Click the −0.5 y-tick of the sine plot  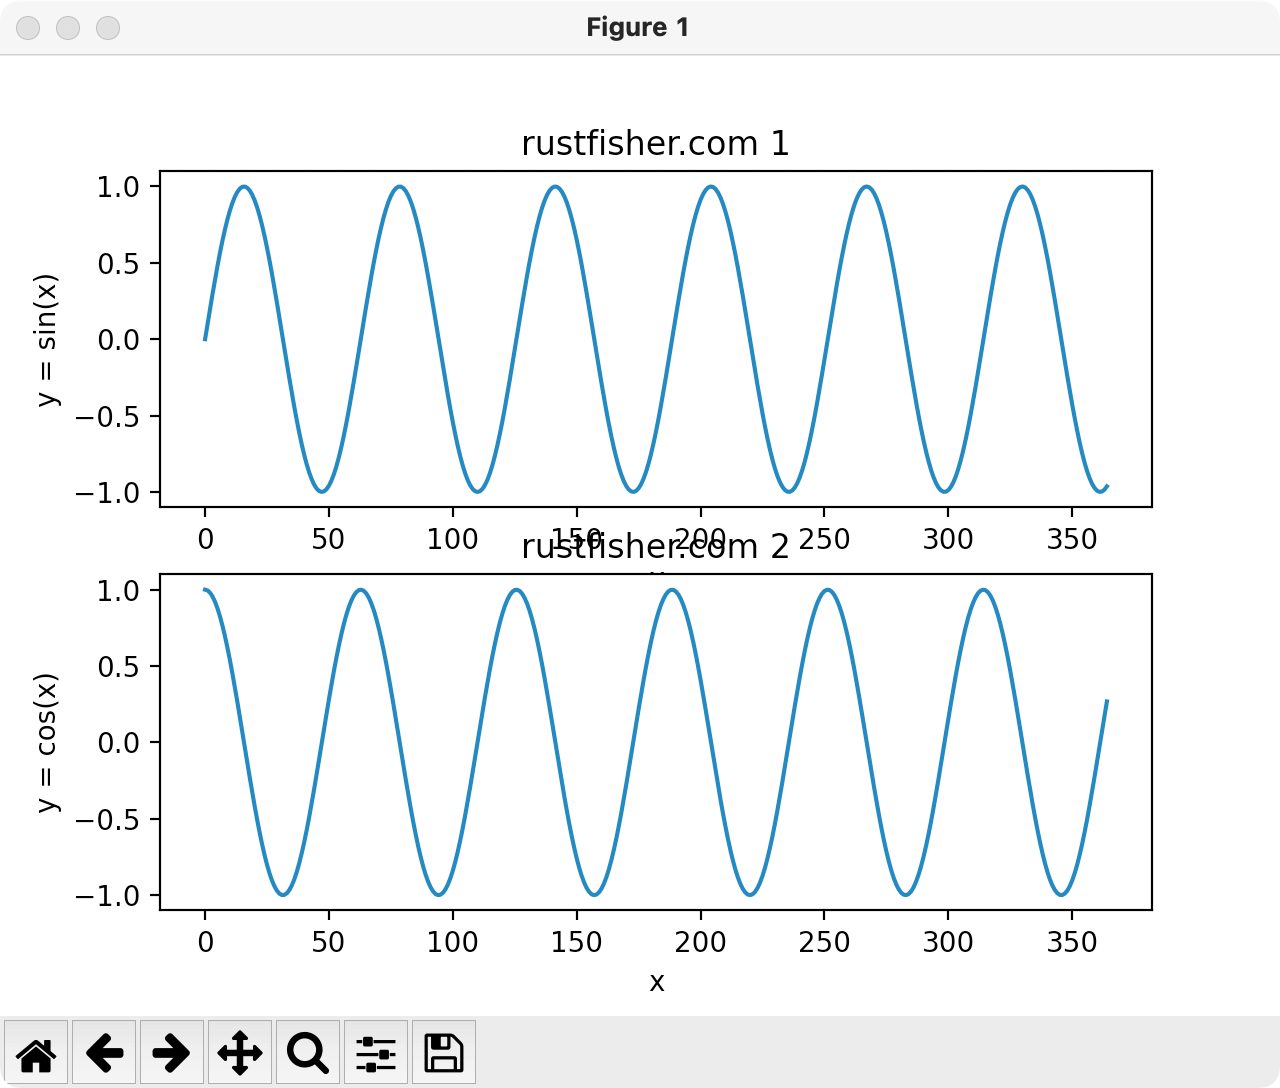tap(108, 416)
